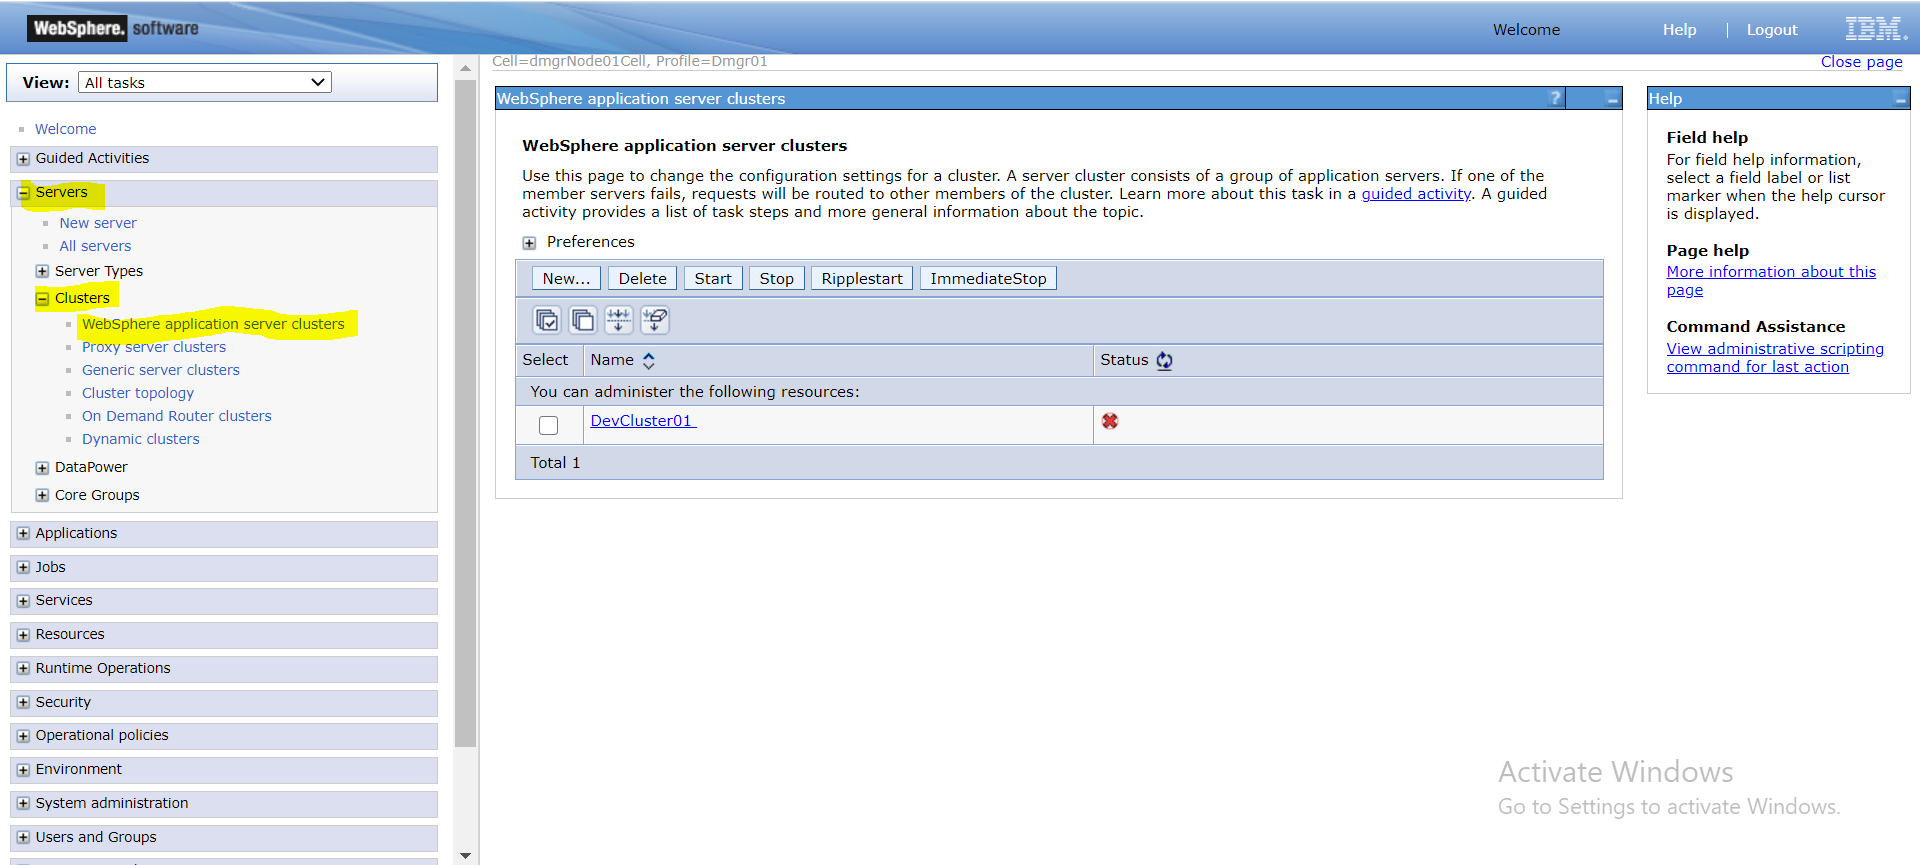Expand the Jobs section

pos(23,568)
